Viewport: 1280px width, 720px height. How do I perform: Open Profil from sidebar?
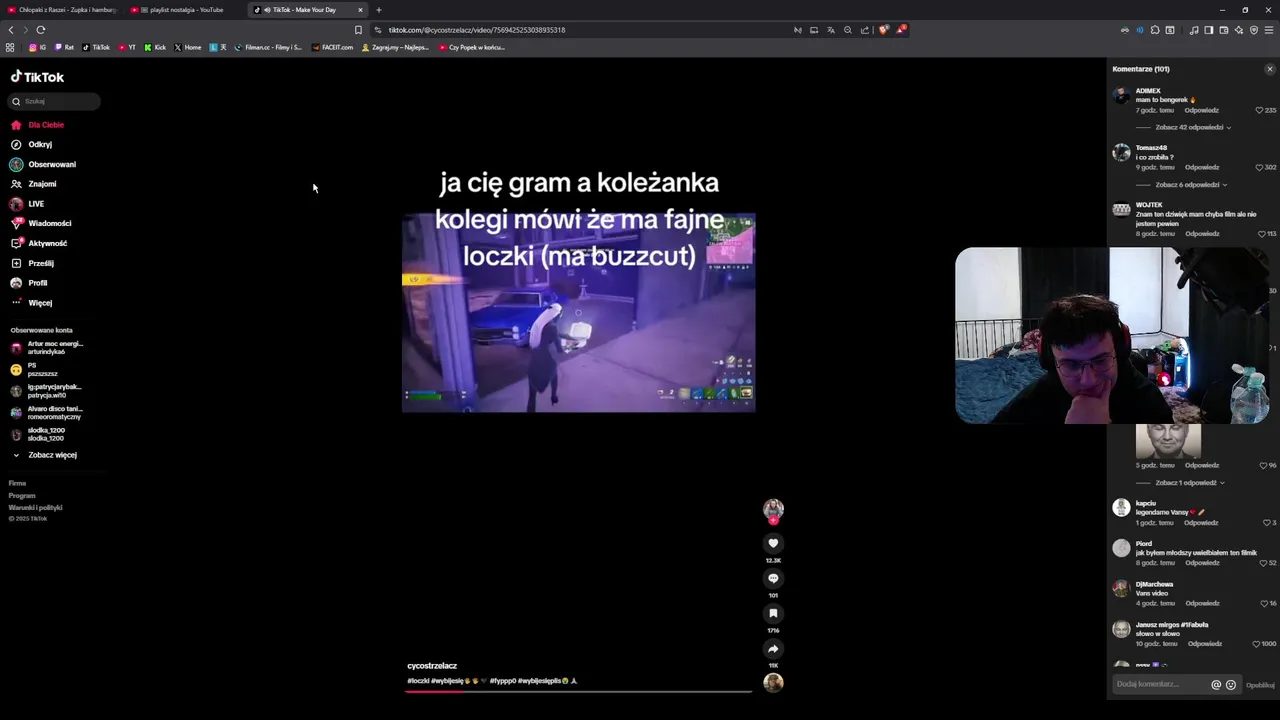pyautogui.click(x=29, y=283)
